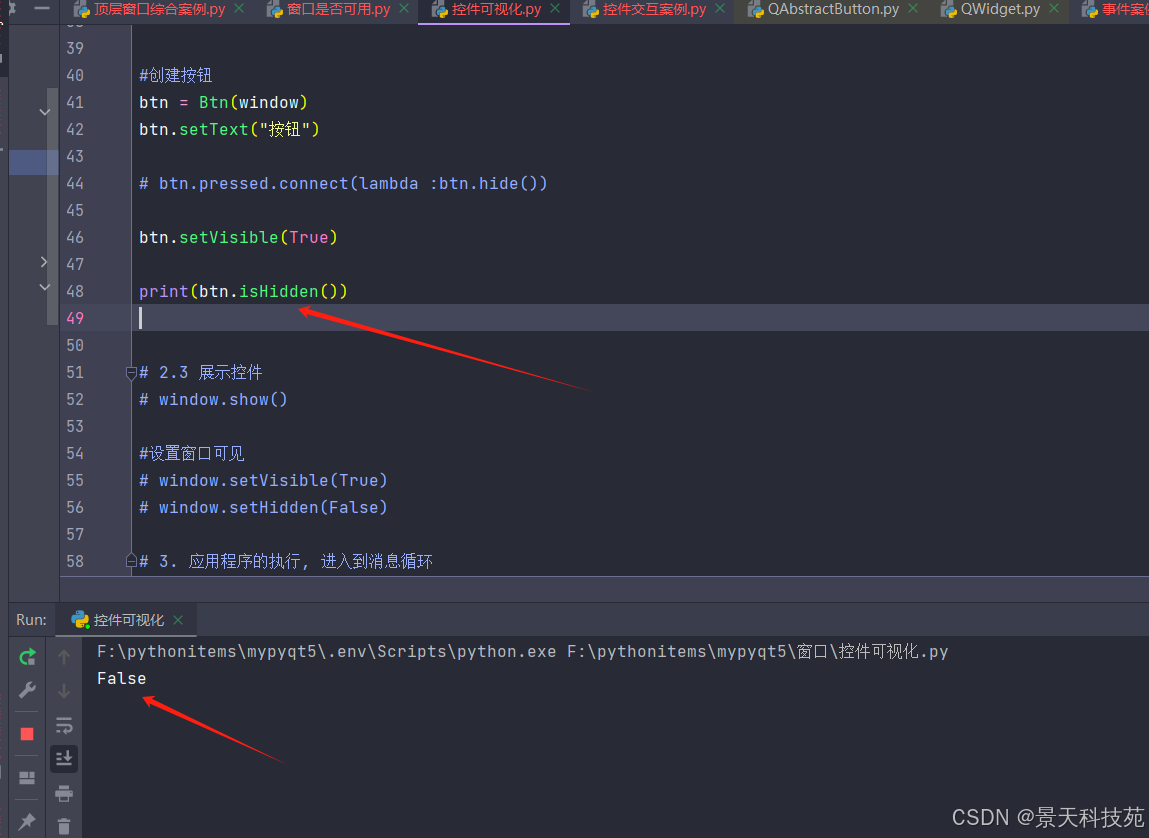Collapse the left-panel chevron beside line 41
1149x838 pixels.
pyautogui.click(x=45, y=112)
